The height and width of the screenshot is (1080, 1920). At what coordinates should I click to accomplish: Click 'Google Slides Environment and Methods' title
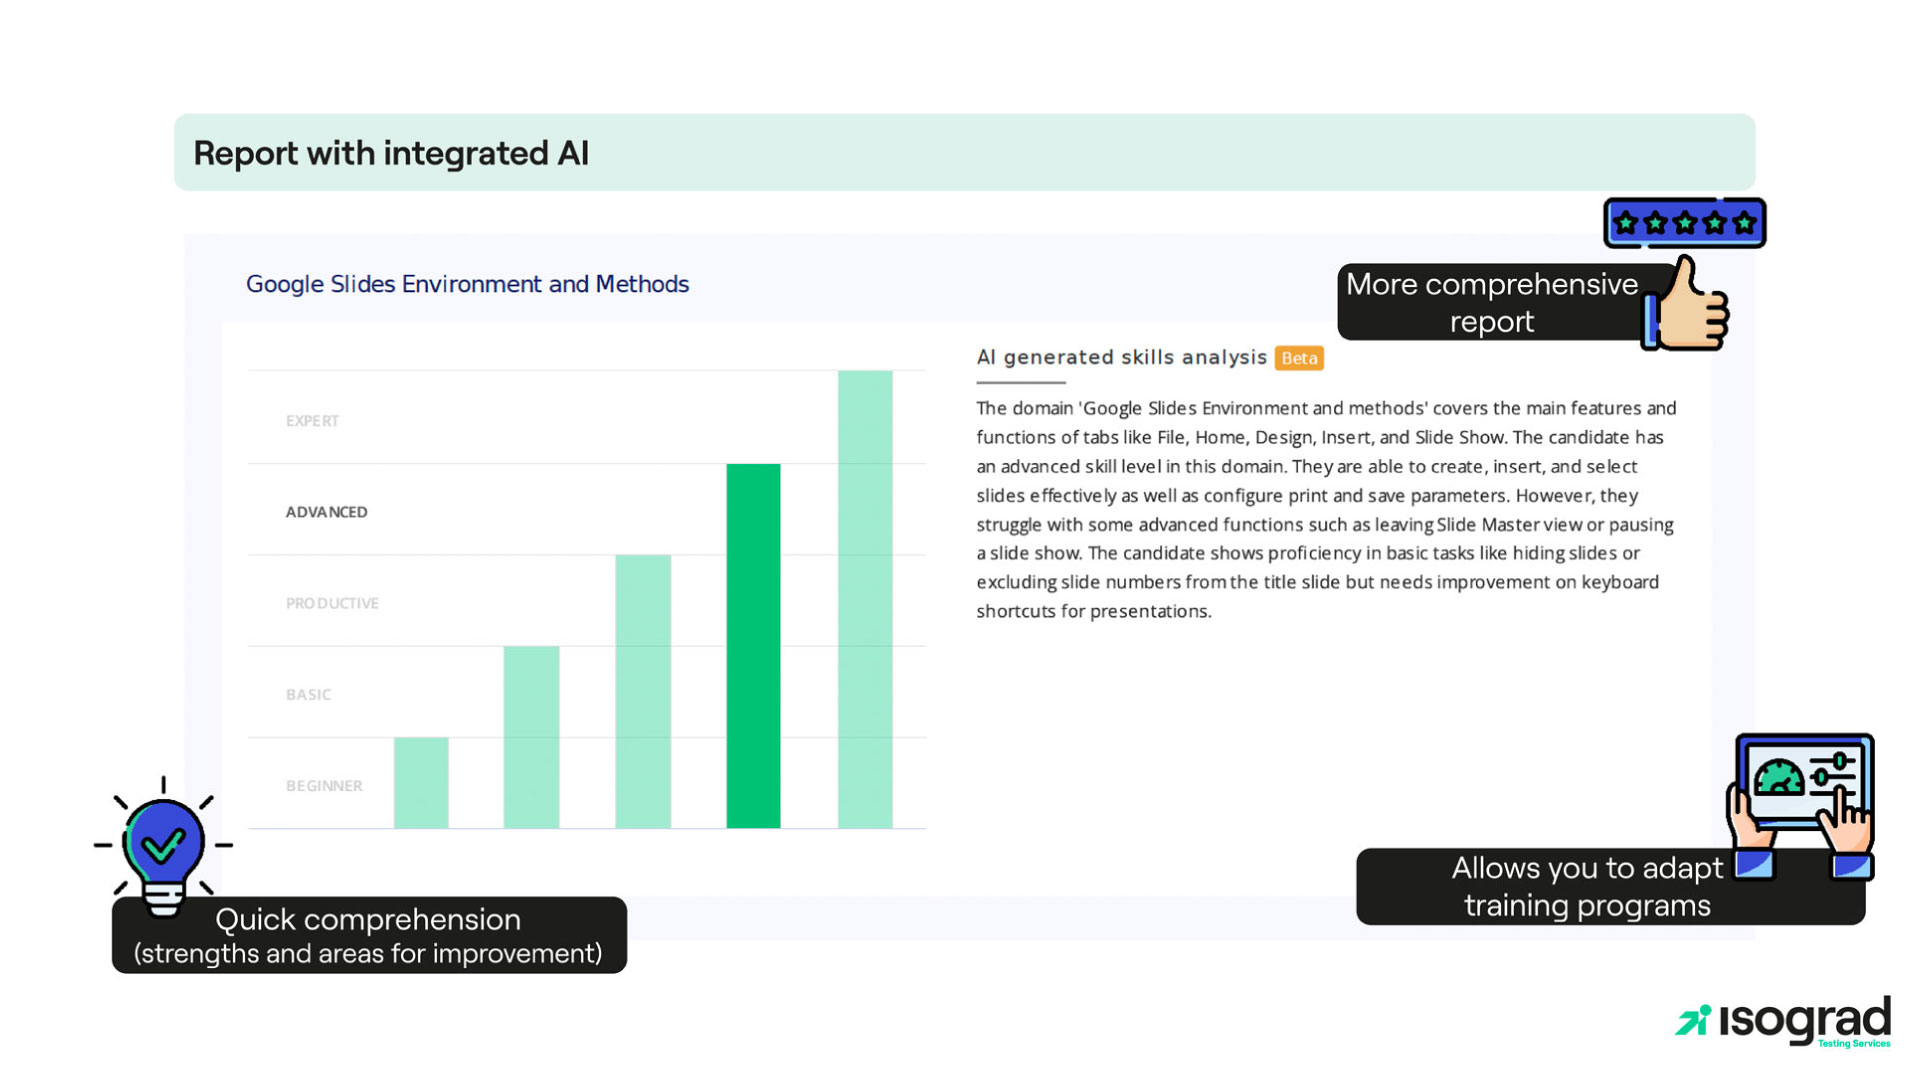(467, 284)
